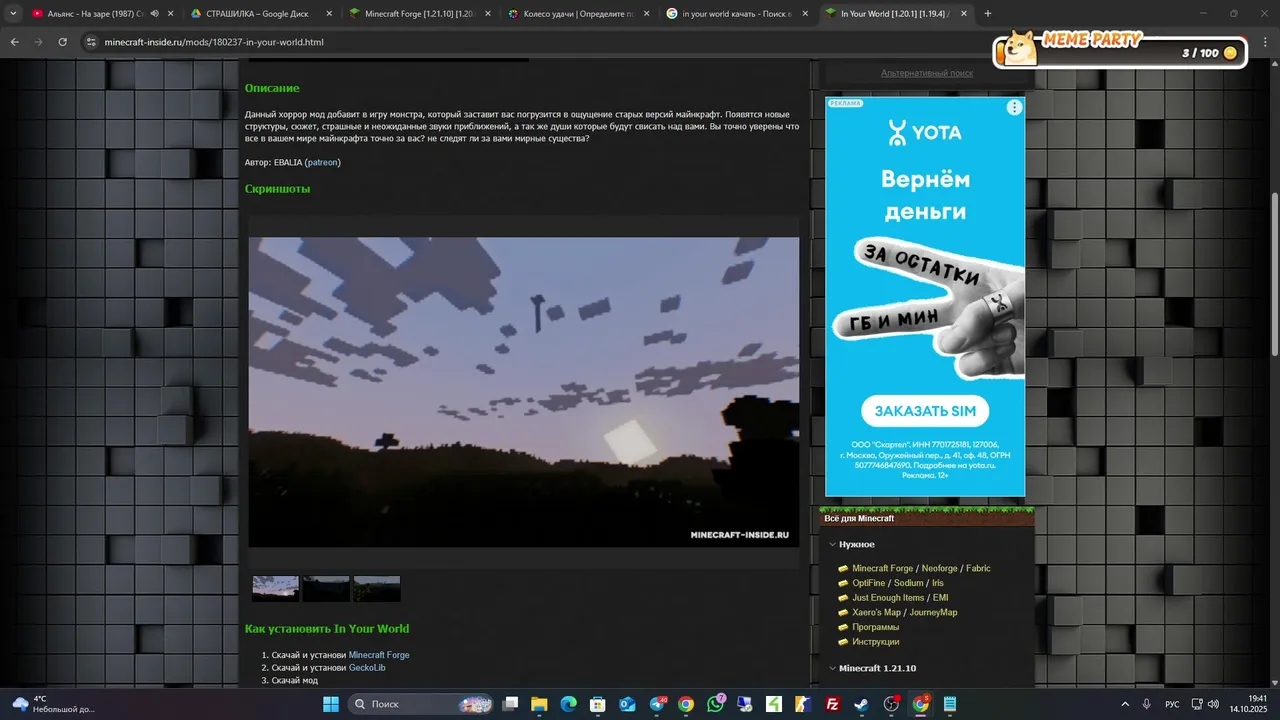
Task: Open Xaero's Map sidebar link
Action: (877, 612)
